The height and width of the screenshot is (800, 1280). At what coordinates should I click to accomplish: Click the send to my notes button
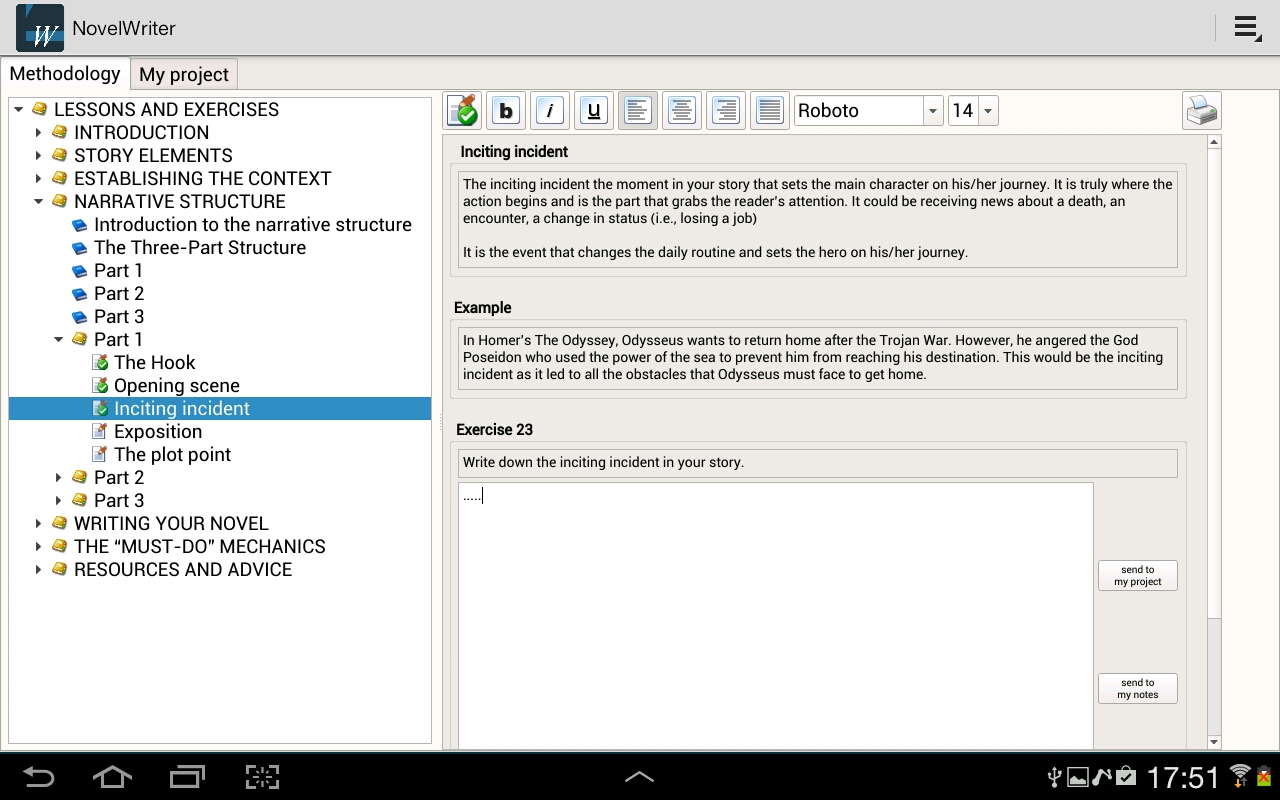[x=1137, y=689]
